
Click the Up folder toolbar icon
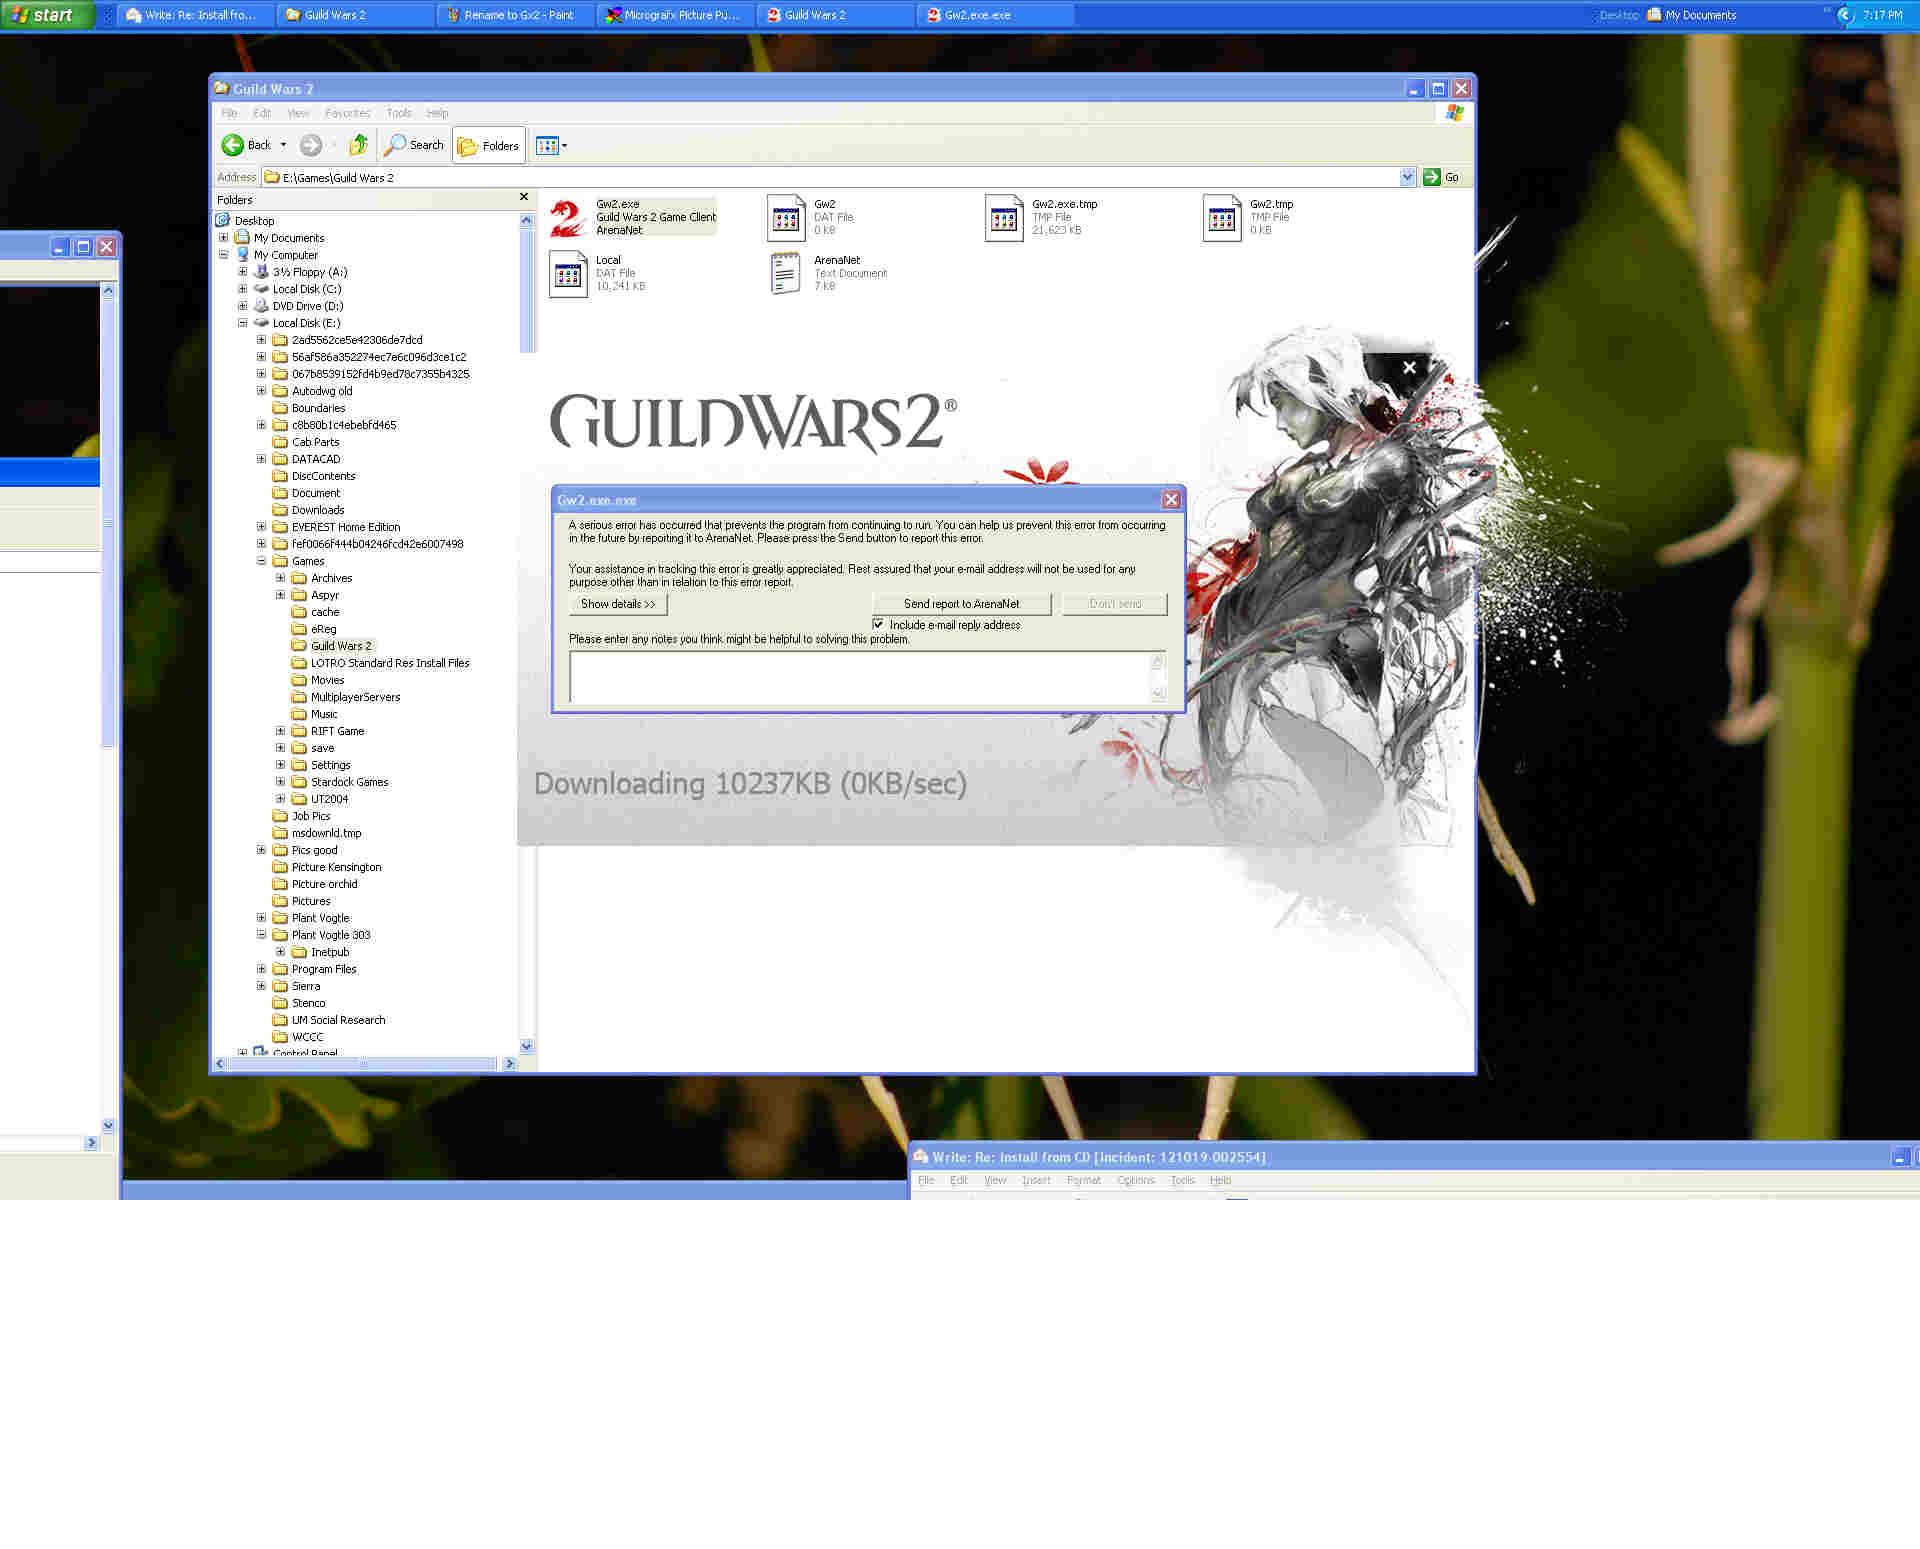pos(358,145)
